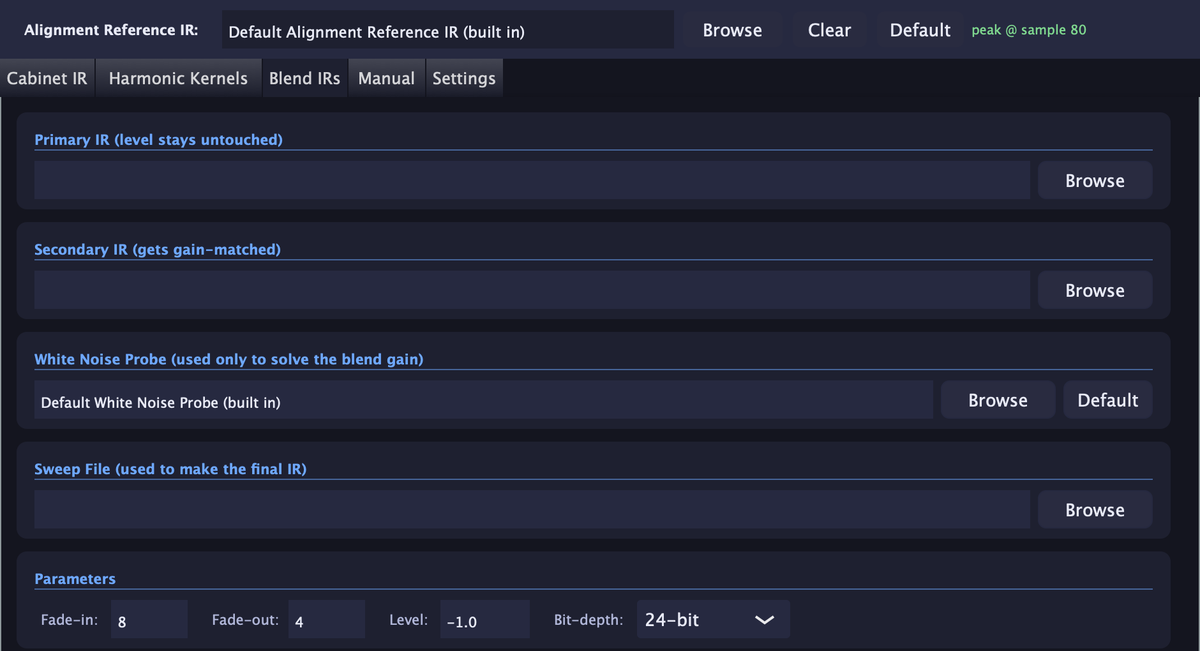Click the Alignment Reference IR path field
This screenshot has width=1200, height=651.
pyautogui.click(x=447, y=30)
